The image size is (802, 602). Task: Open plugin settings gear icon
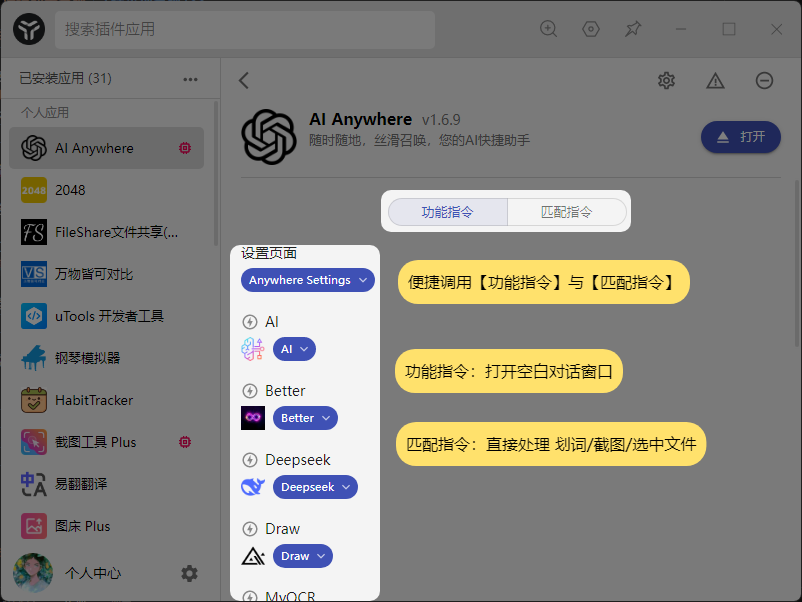[667, 81]
